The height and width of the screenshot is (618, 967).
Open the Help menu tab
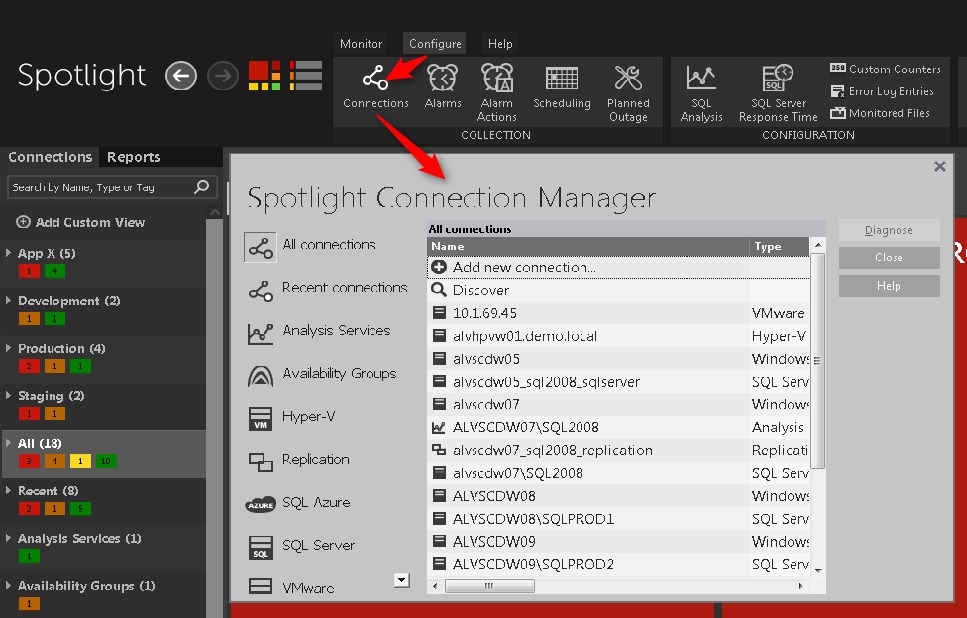coord(500,44)
